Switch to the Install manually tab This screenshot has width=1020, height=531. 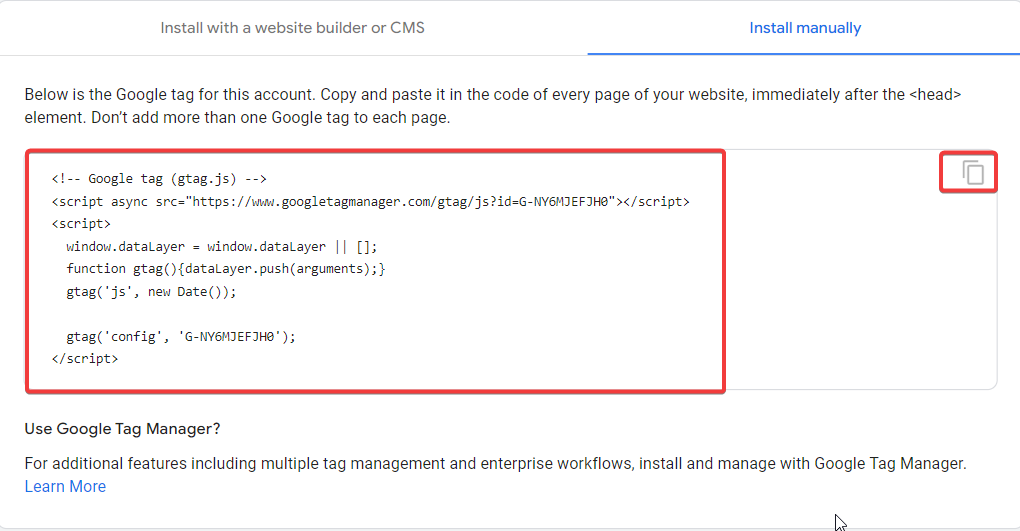point(804,28)
